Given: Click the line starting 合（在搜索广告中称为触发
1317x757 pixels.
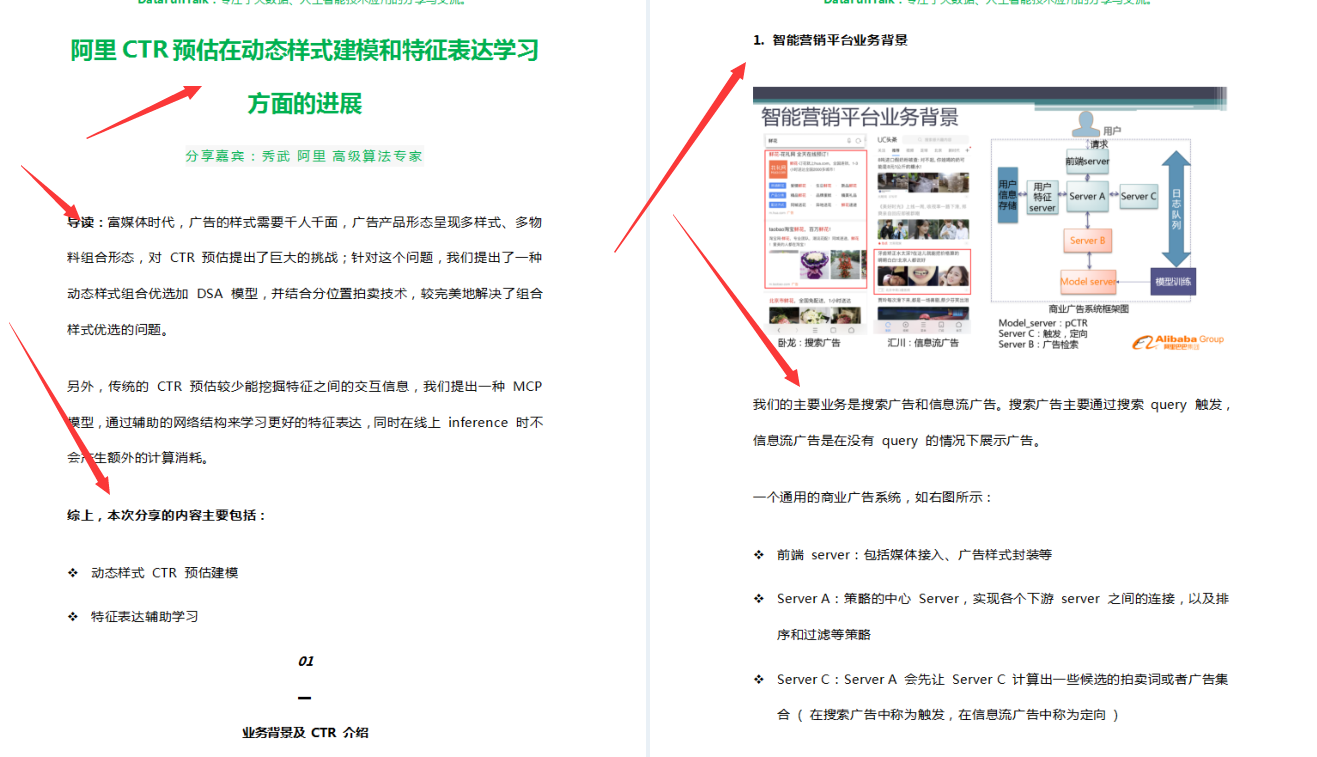Looking at the screenshot, I should point(948,715).
